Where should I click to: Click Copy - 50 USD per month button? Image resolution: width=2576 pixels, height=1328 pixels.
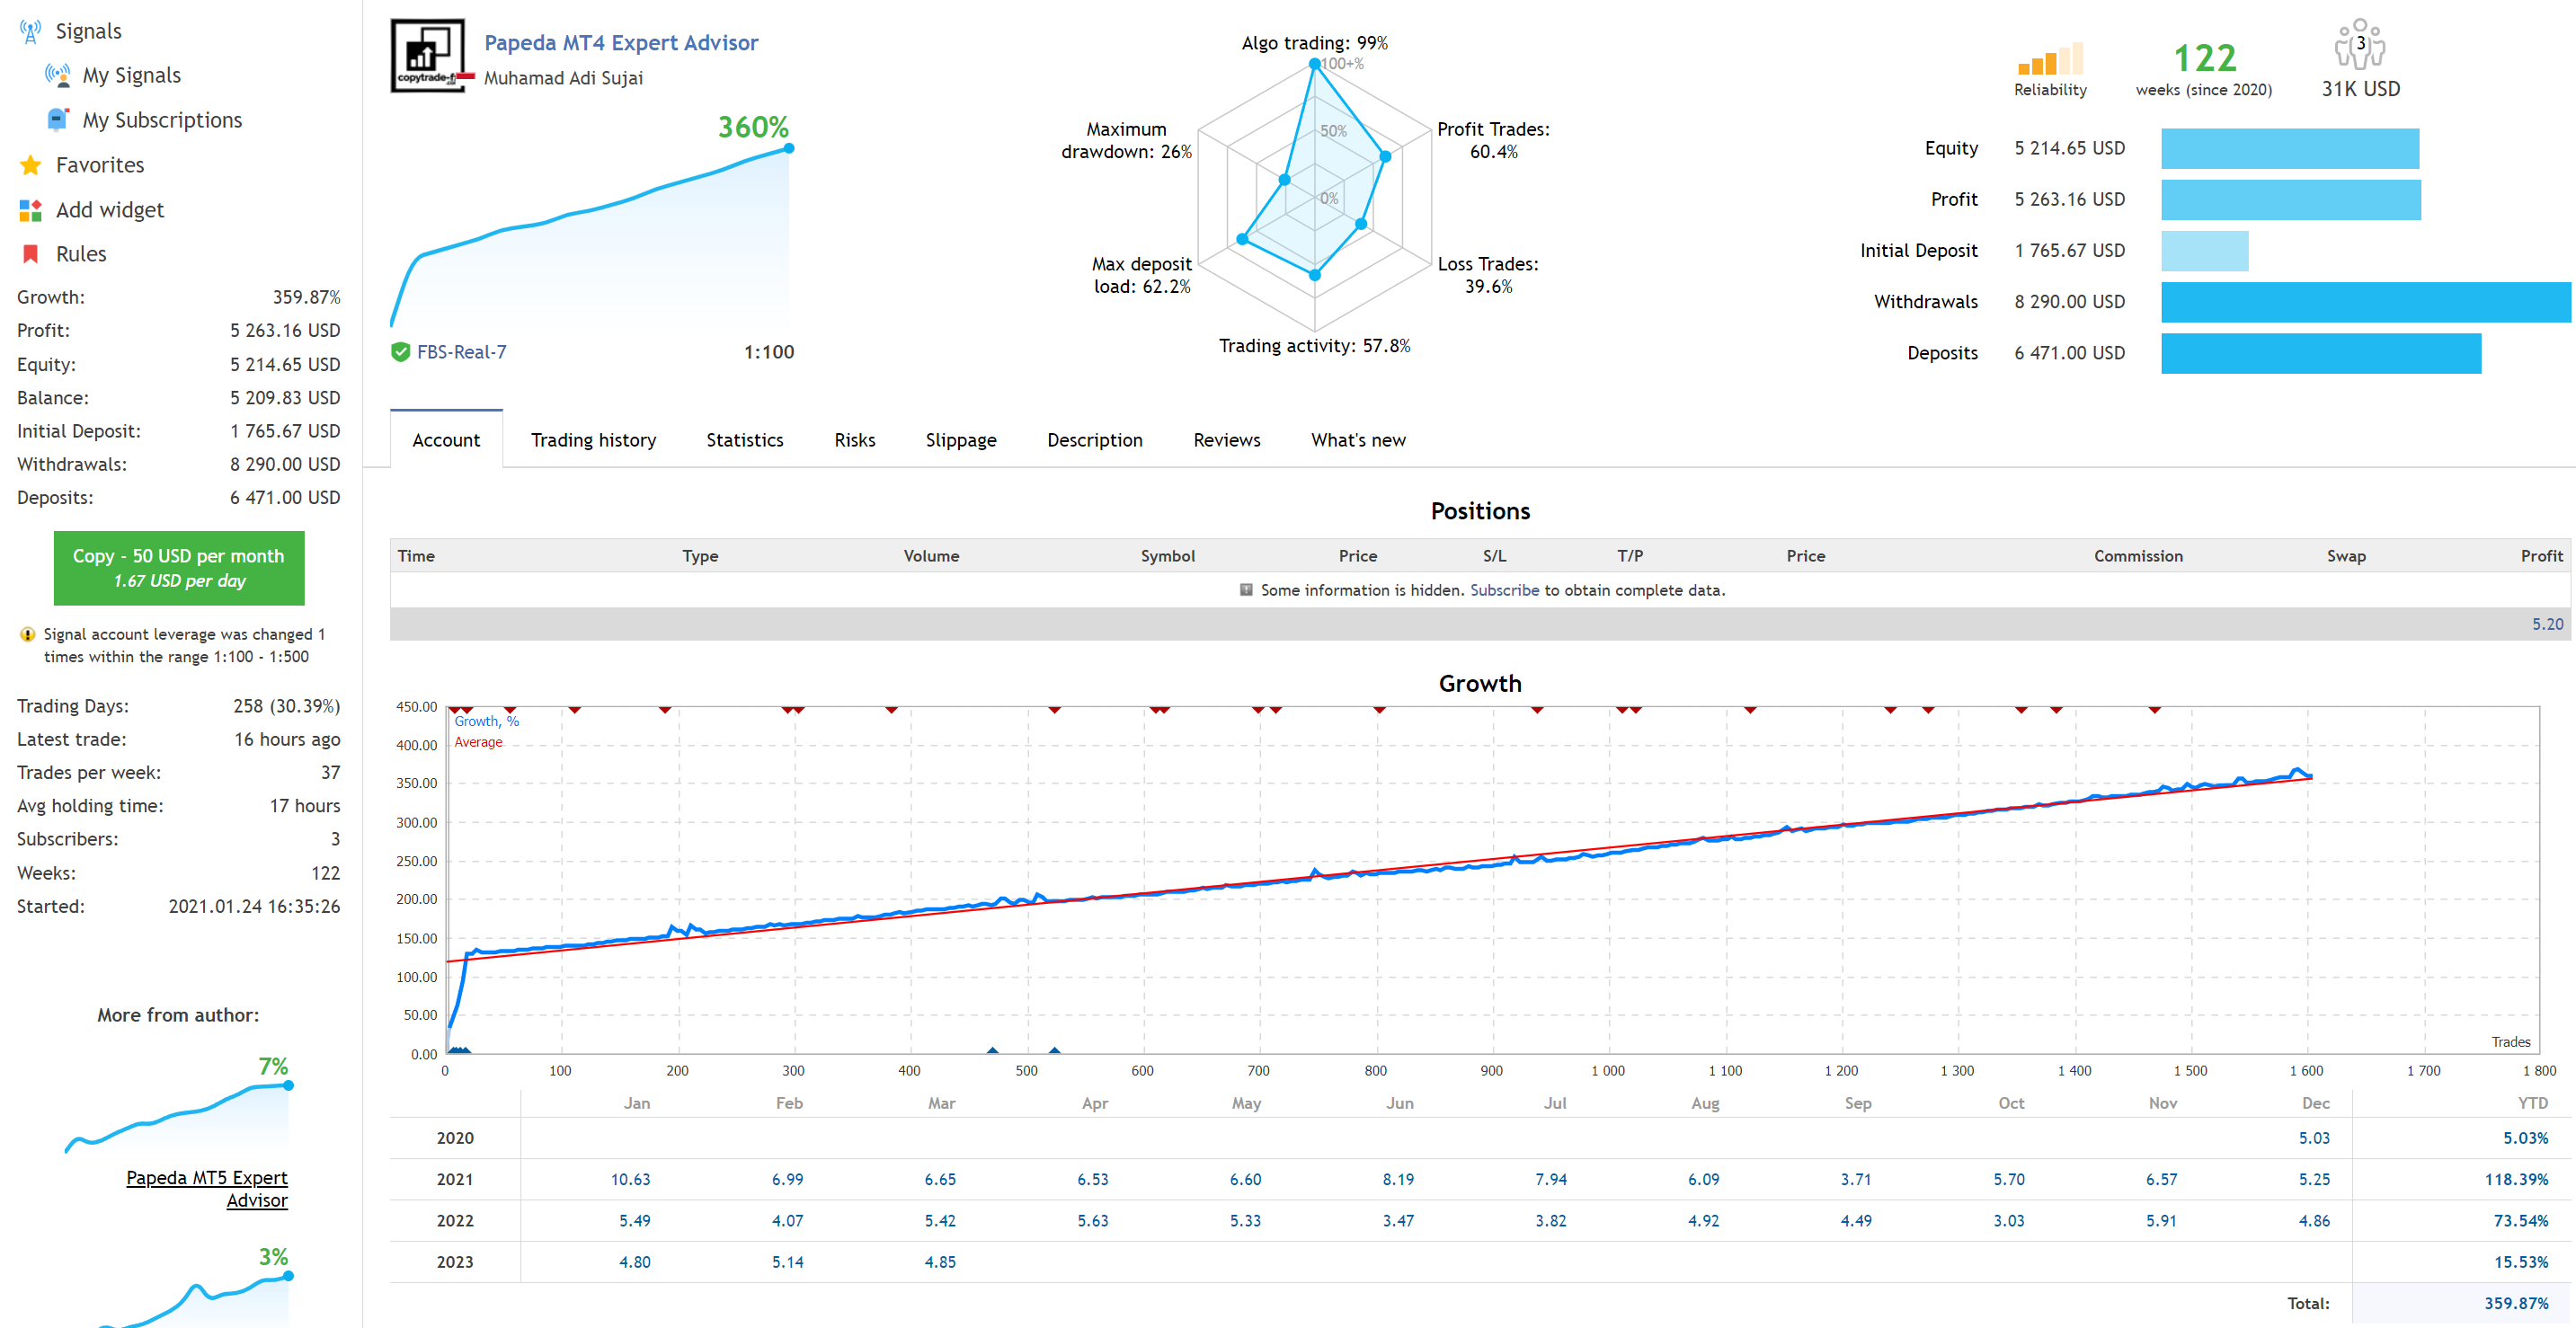[179, 568]
